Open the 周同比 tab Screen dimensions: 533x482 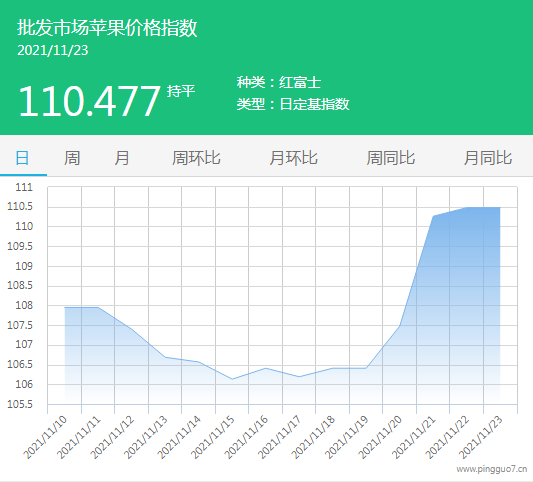[391, 158]
